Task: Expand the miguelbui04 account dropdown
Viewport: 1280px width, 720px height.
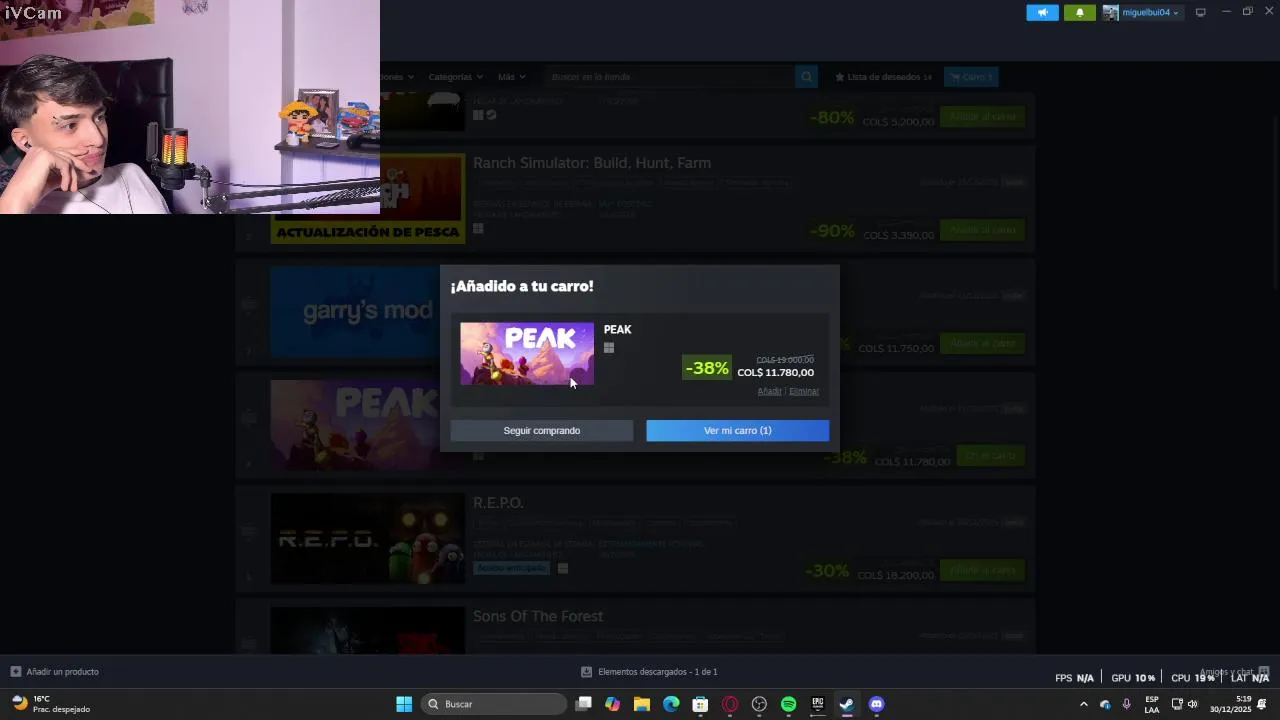Action: tap(1150, 13)
